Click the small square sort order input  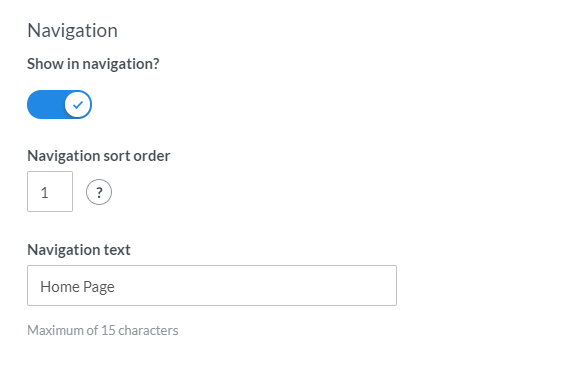click(x=50, y=191)
